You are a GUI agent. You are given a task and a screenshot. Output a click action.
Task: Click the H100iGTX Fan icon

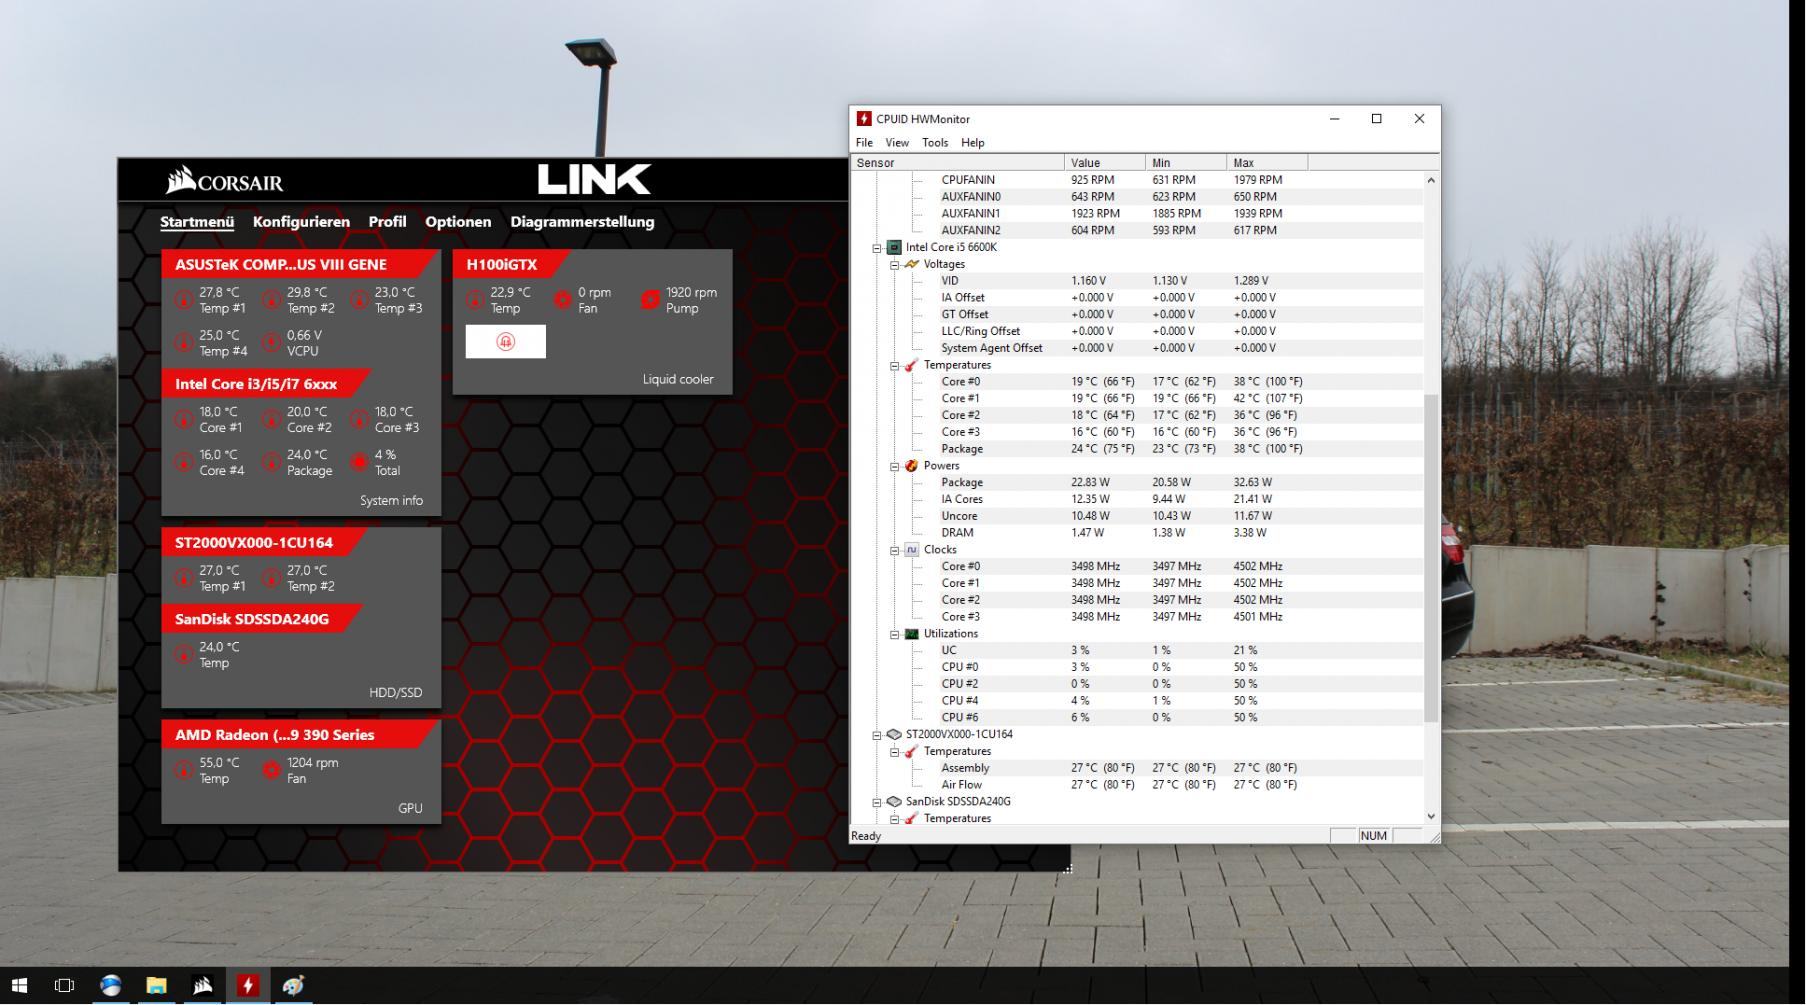563,299
